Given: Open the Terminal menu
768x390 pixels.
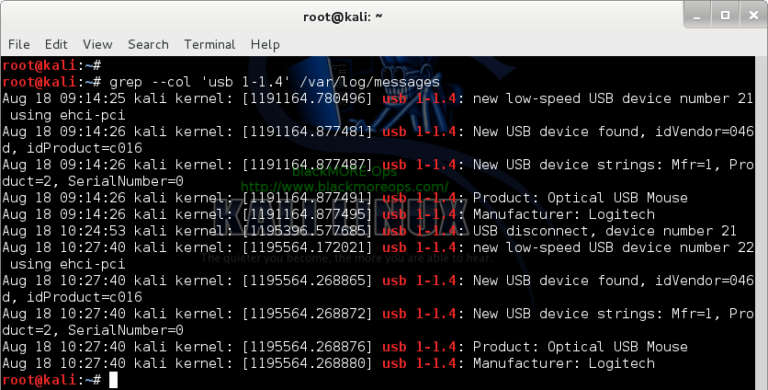Looking at the screenshot, I should click(209, 44).
